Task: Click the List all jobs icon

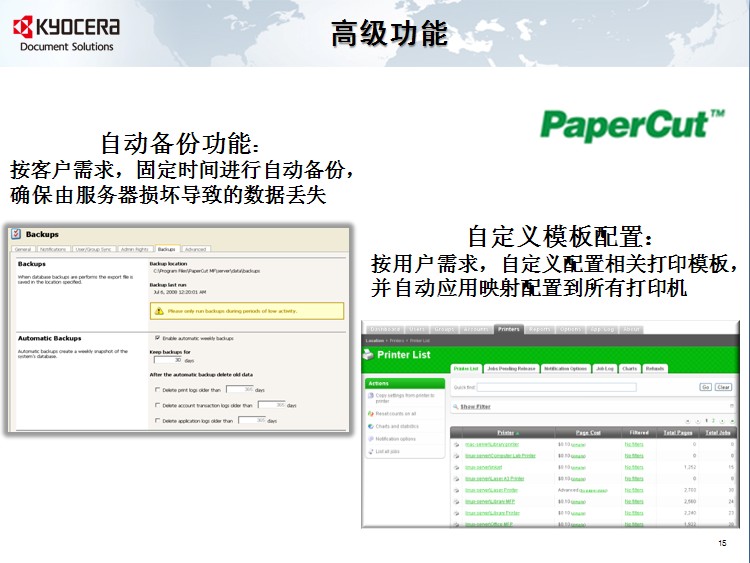Action: point(371,452)
